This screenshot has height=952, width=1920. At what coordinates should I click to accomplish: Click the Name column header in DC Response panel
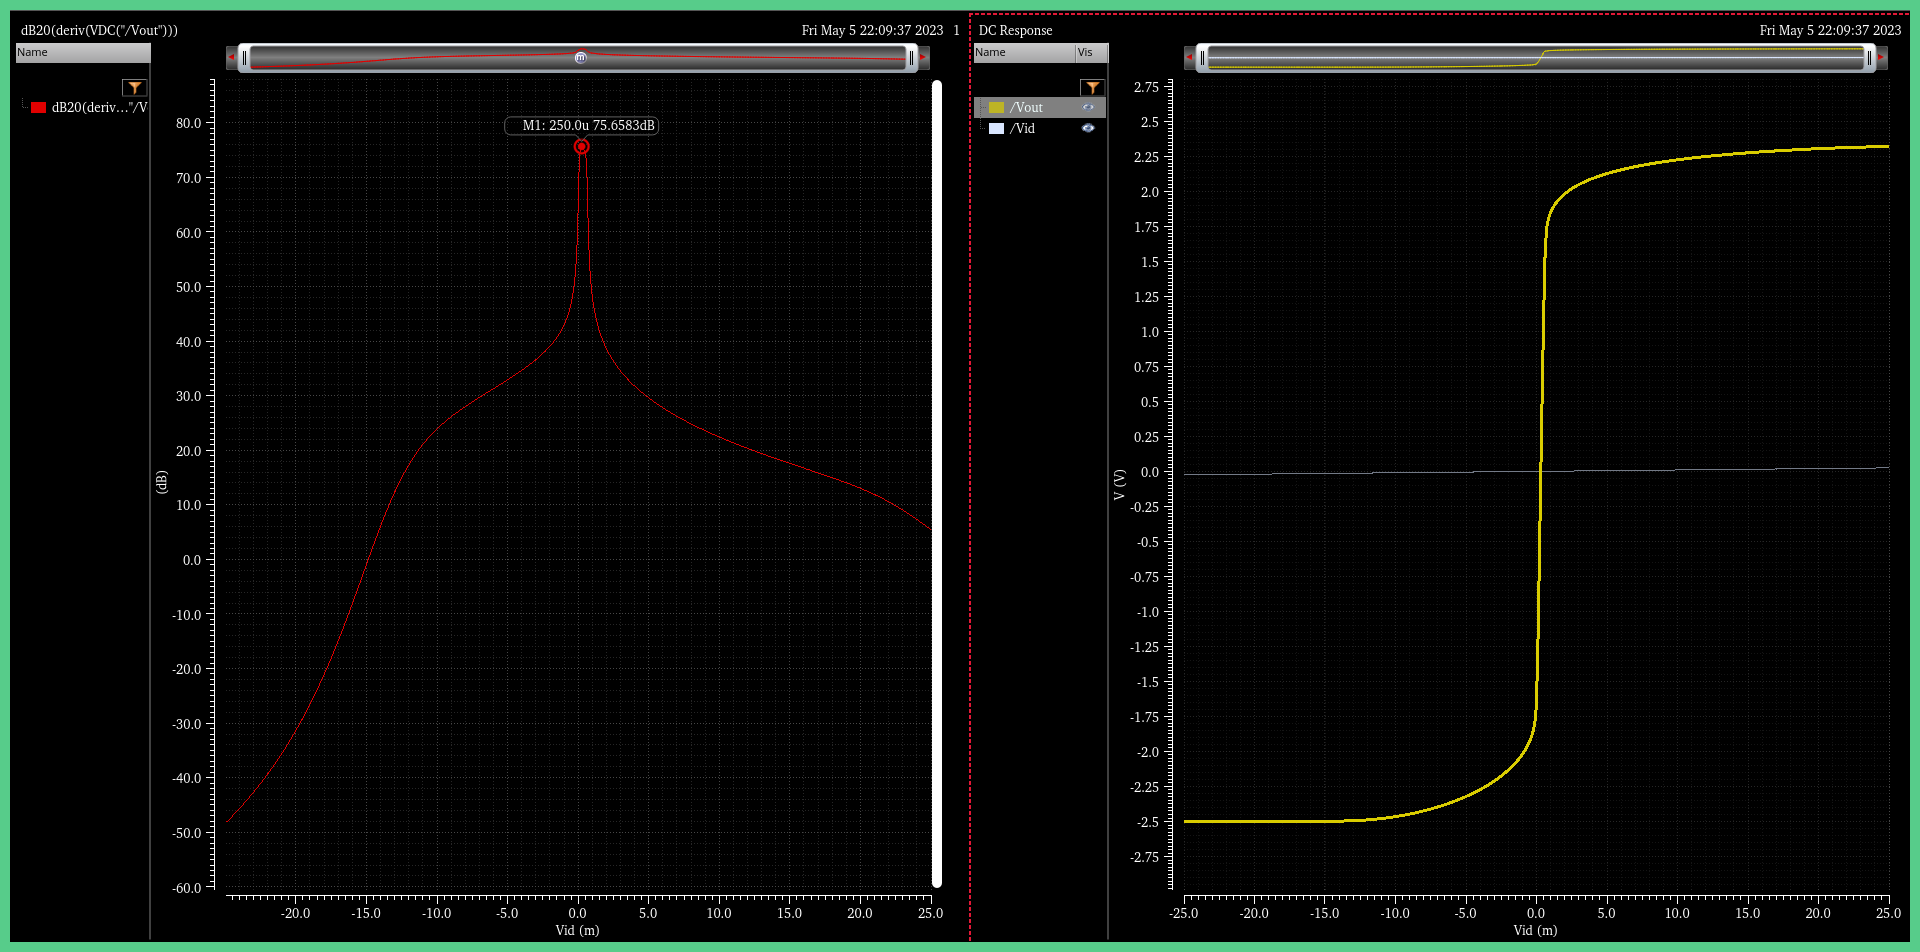(x=1024, y=53)
